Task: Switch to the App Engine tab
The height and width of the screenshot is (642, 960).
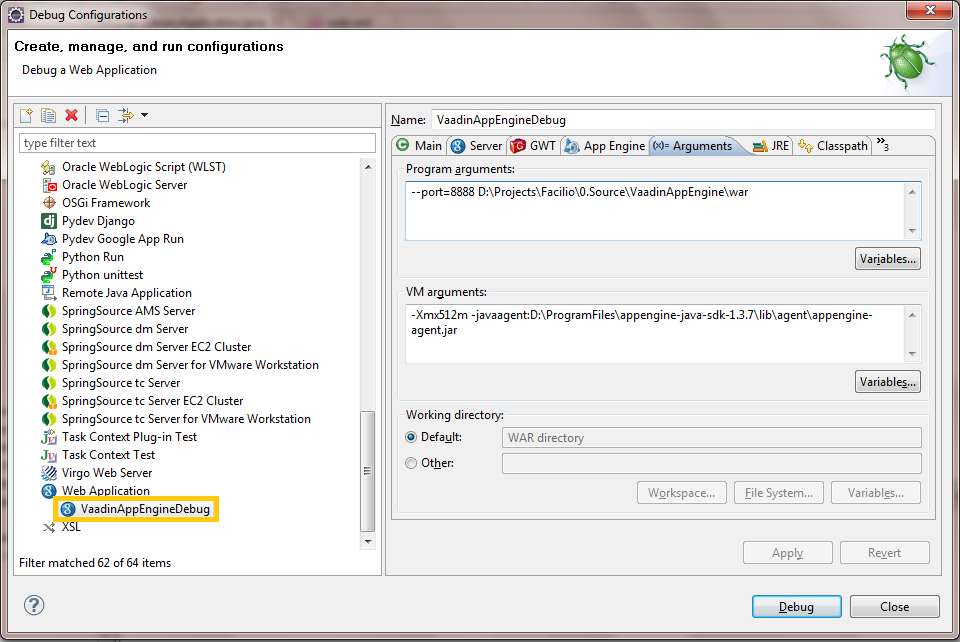Action: click(605, 146)
